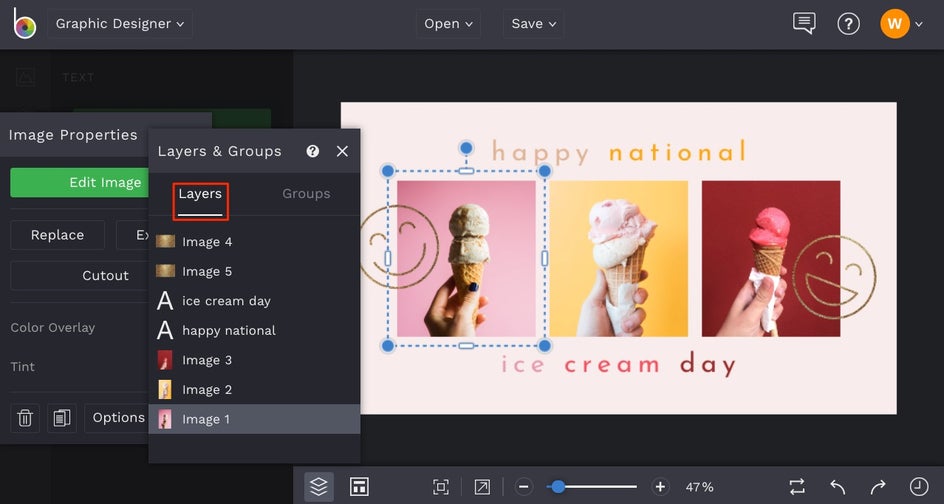Screen dimensions: 944x504
Task: Open Layers & Groups help icon
Action: [x=312, y=151]
